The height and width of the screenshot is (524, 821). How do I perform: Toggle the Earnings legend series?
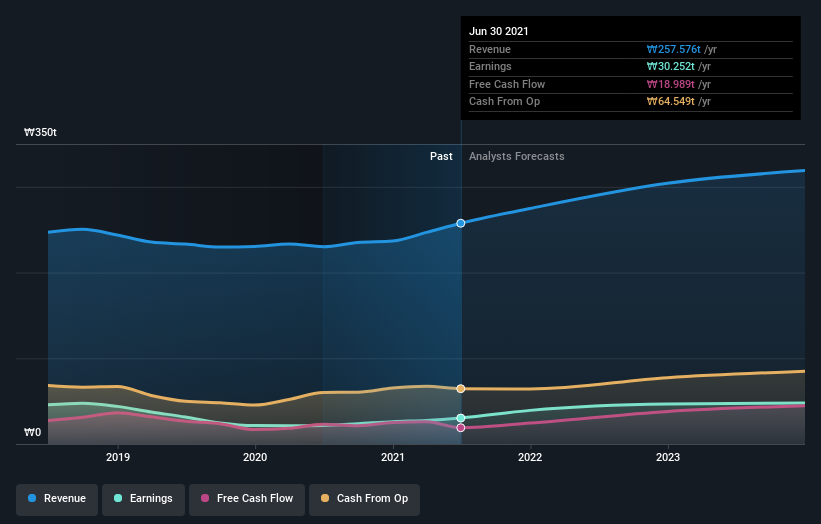(x=143, y=499)
